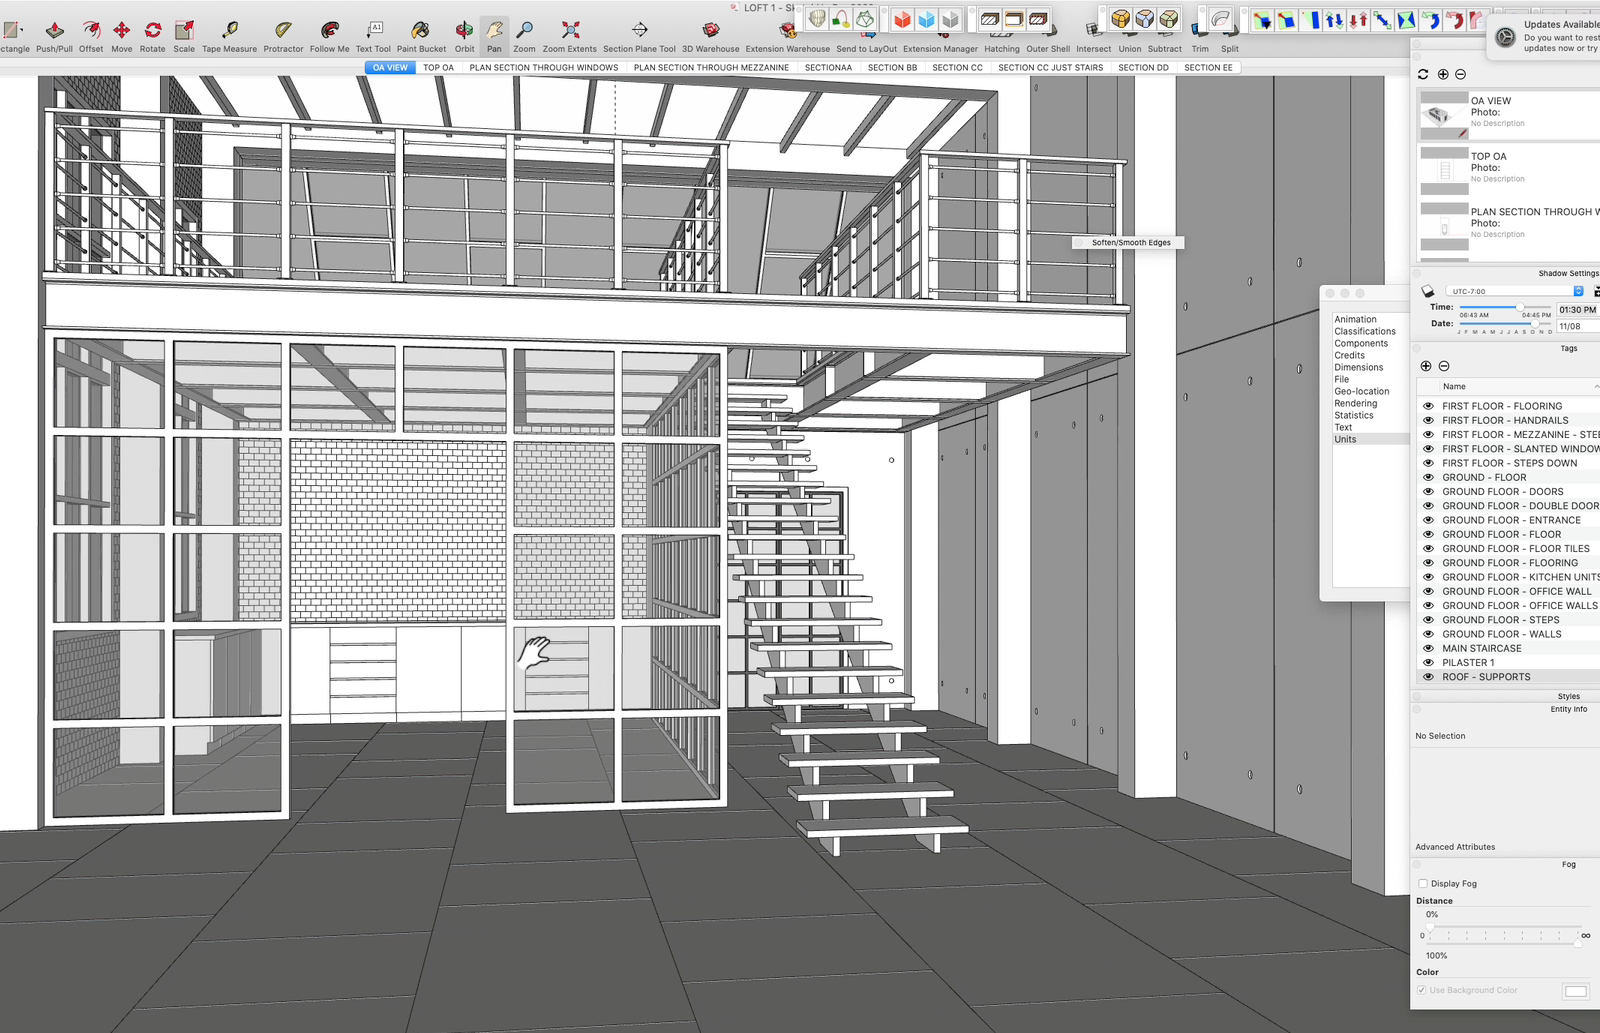Click the 01:30 PM time field
The width and height of the screenshot is (1600, 1033).
(x=1577, y=310)
